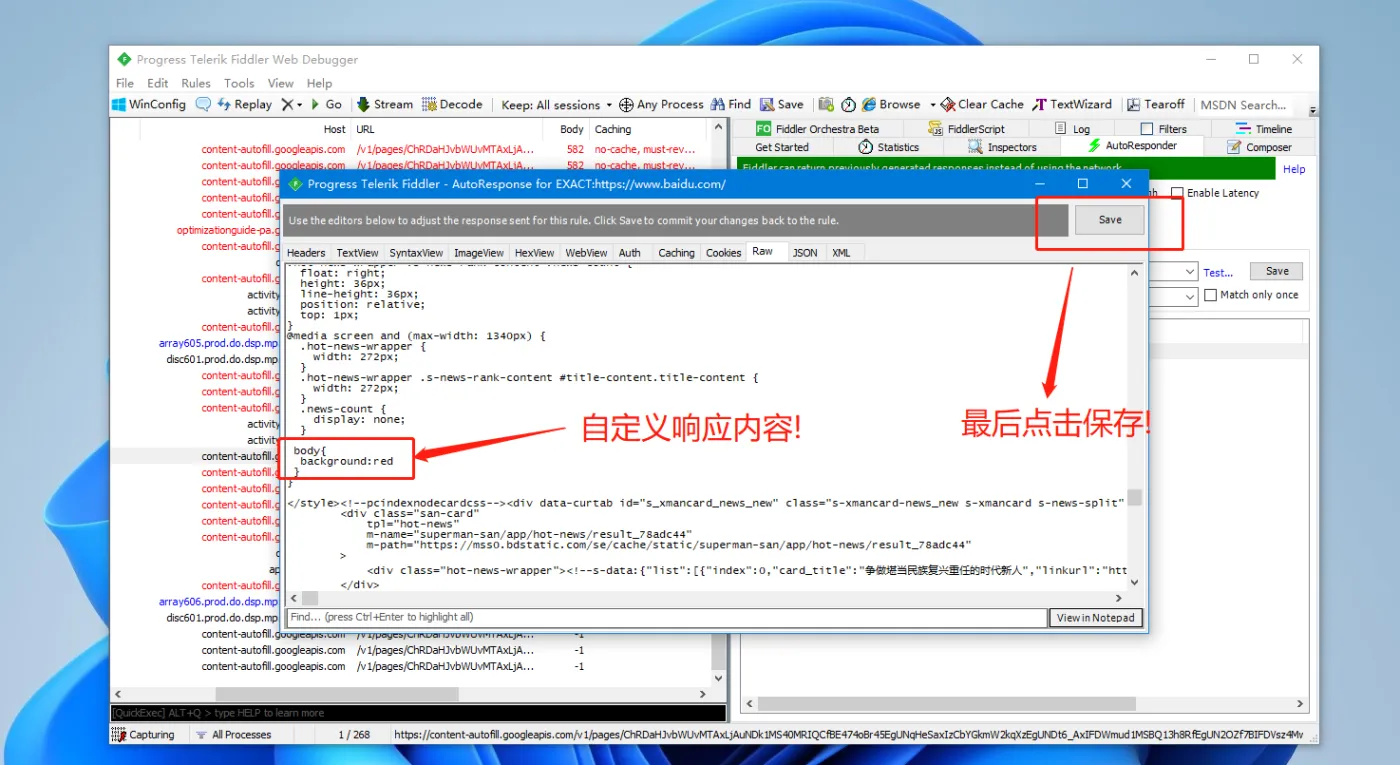Open WinConfig from the toolbar
Image resolution: width=1400 pixels, height=765 pixels.
pos(149,104)
